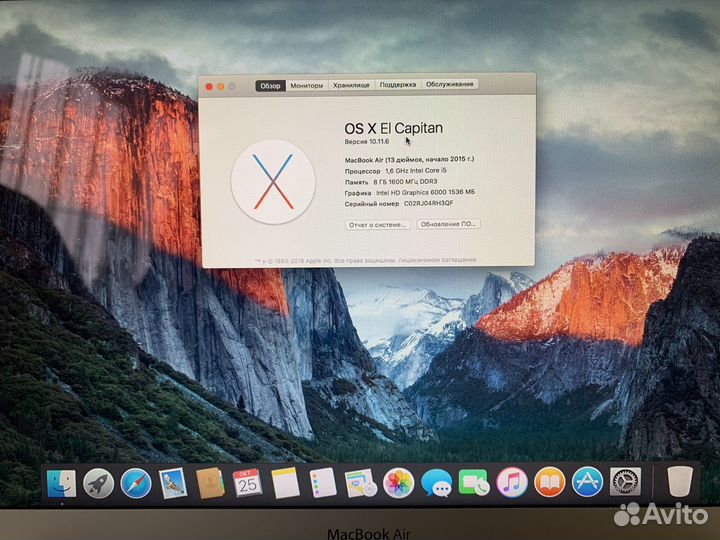
Task: Switch to the Обслуживание tab
Action: coord(450,84)
